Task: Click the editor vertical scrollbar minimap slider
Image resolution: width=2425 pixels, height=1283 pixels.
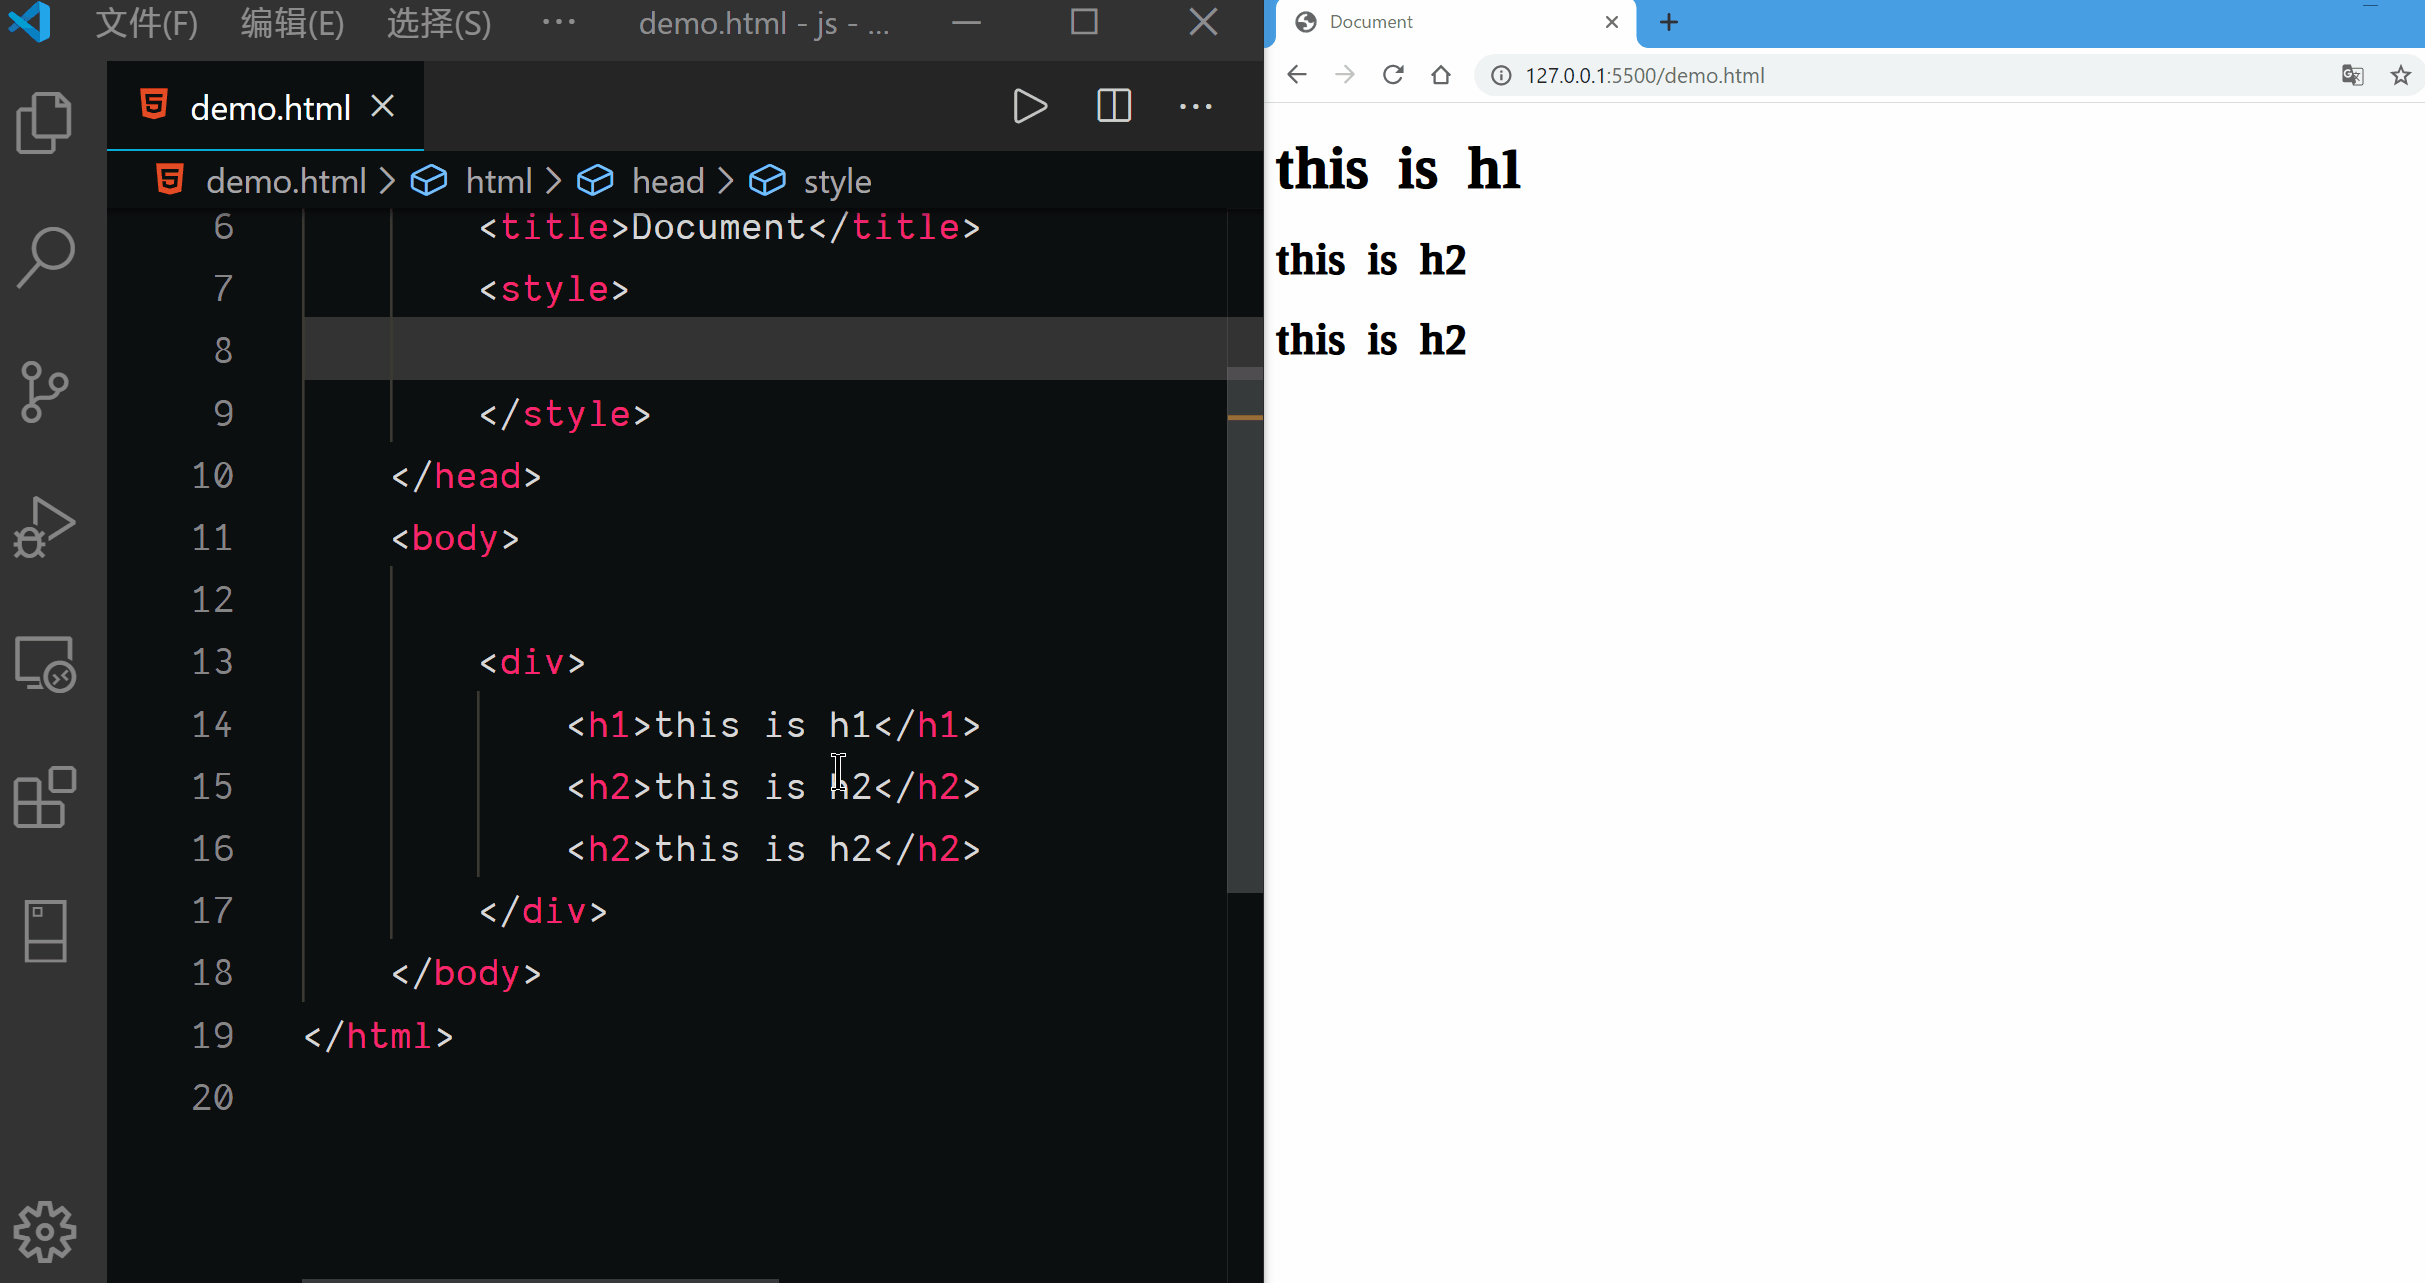Action: [x=1245, y=630]
